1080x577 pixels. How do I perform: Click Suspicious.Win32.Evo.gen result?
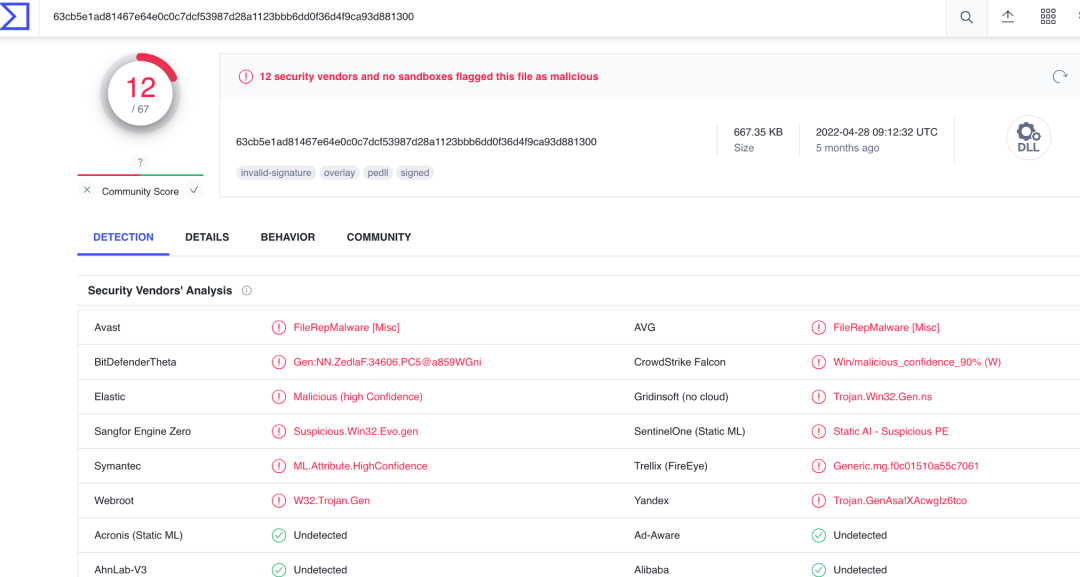point(355,432)
